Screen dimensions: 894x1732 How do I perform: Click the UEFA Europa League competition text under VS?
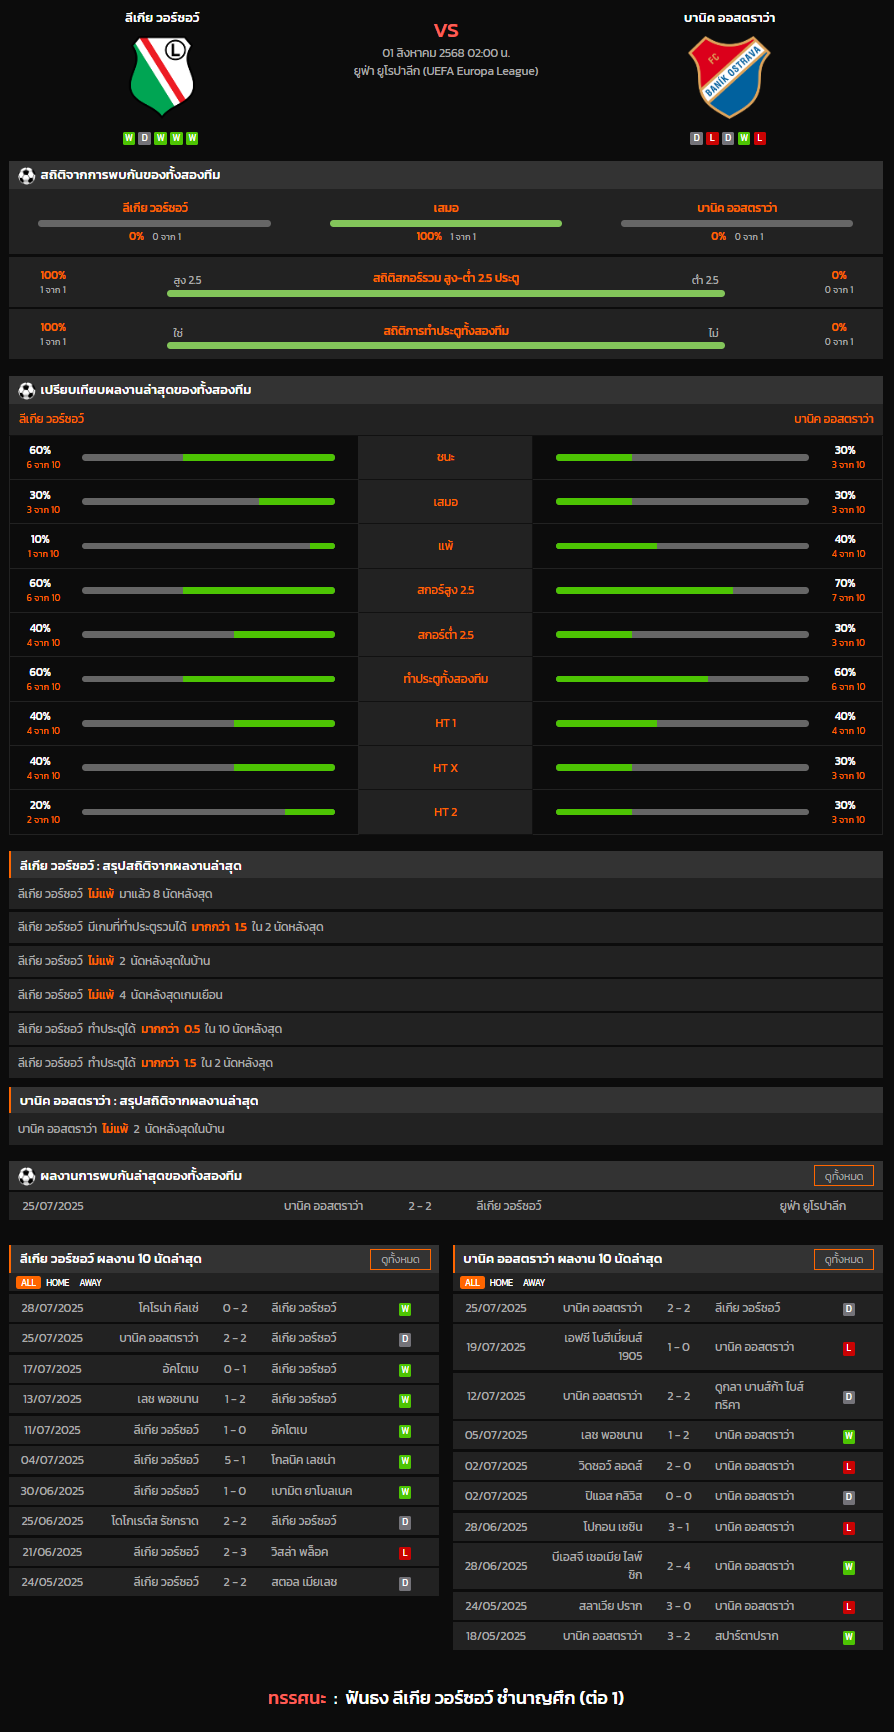click(446, 71)
